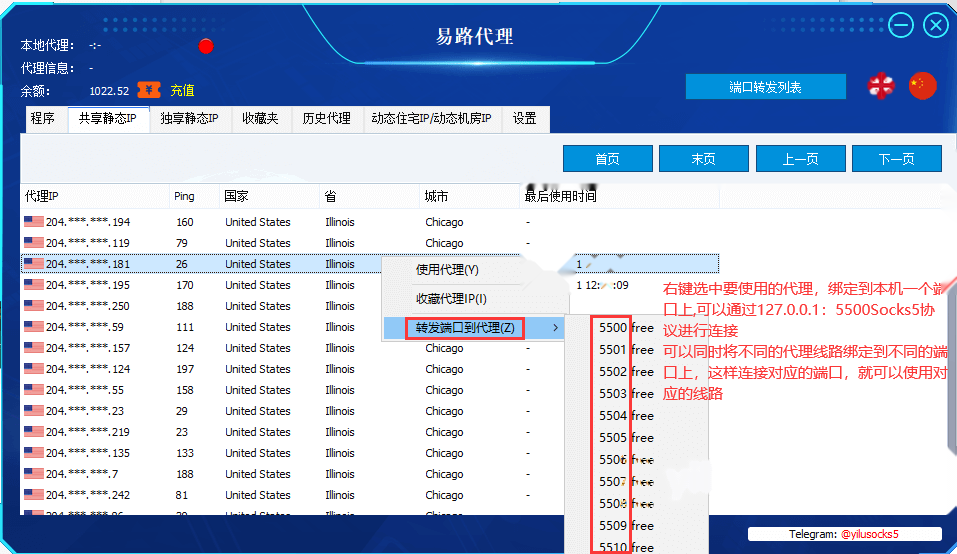The image size is (957, 554).
Task: Click the red connection status indicator
Action: pyautogui.click(x=206, y=46)
